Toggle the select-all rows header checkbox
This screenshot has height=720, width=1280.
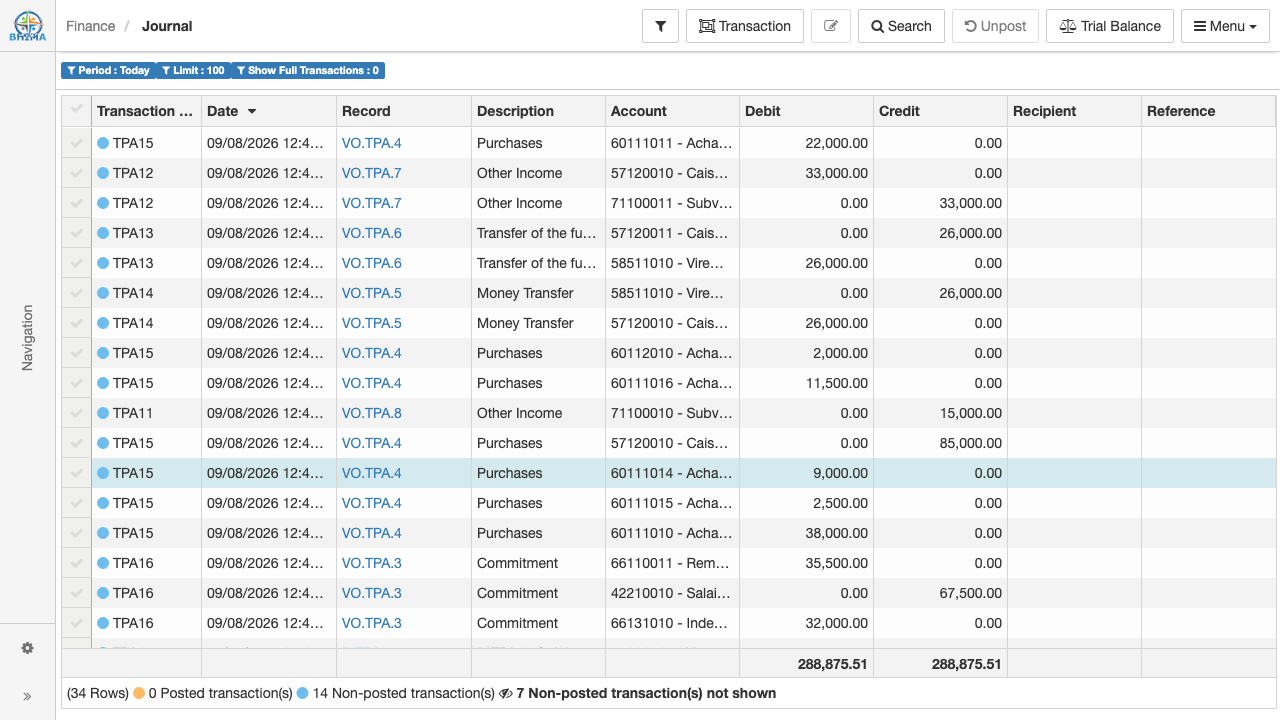pyautogui.click(x=76, y=110)
